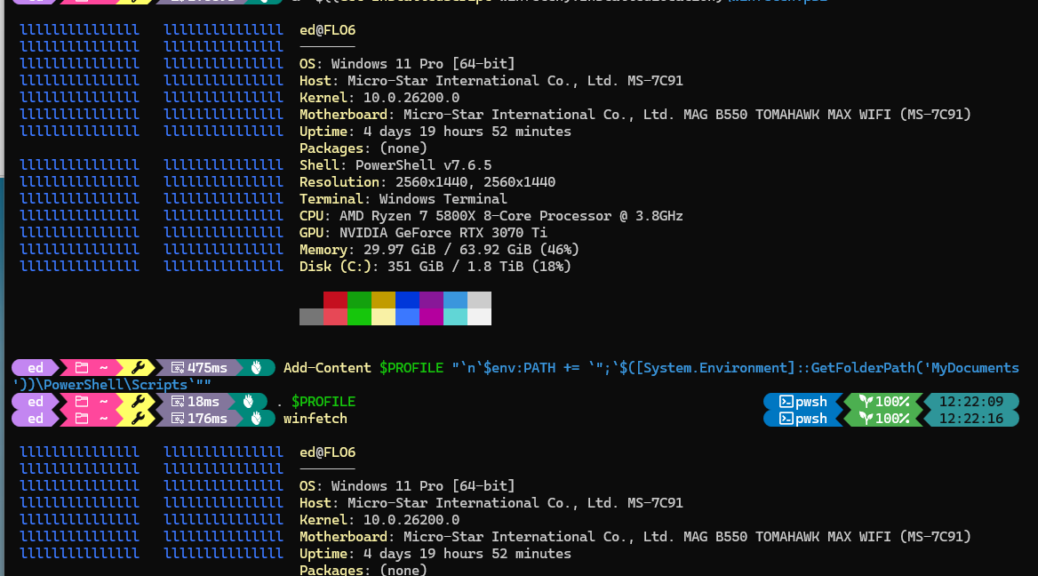Click $PROFILE in the Add-Content line
This screenshot has width=1038, height=576.
[x=411, y=368]
